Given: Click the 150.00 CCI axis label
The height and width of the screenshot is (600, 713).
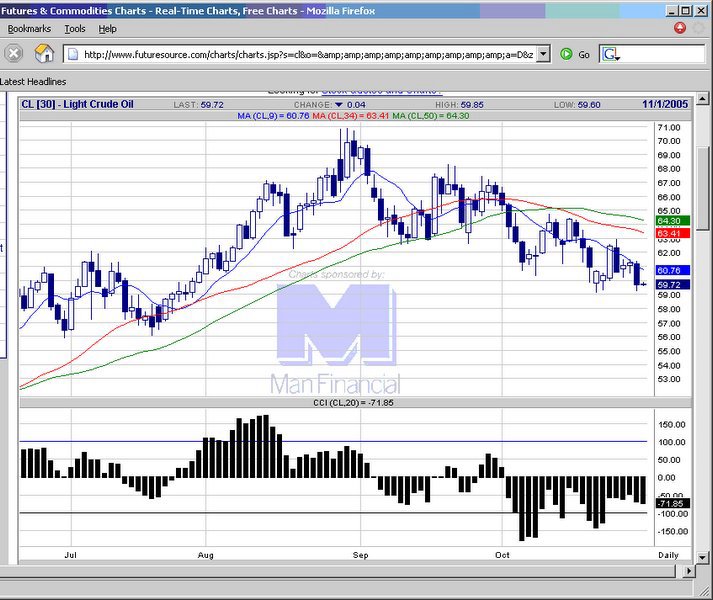Looking at the screenshot, I should [672, 424].
